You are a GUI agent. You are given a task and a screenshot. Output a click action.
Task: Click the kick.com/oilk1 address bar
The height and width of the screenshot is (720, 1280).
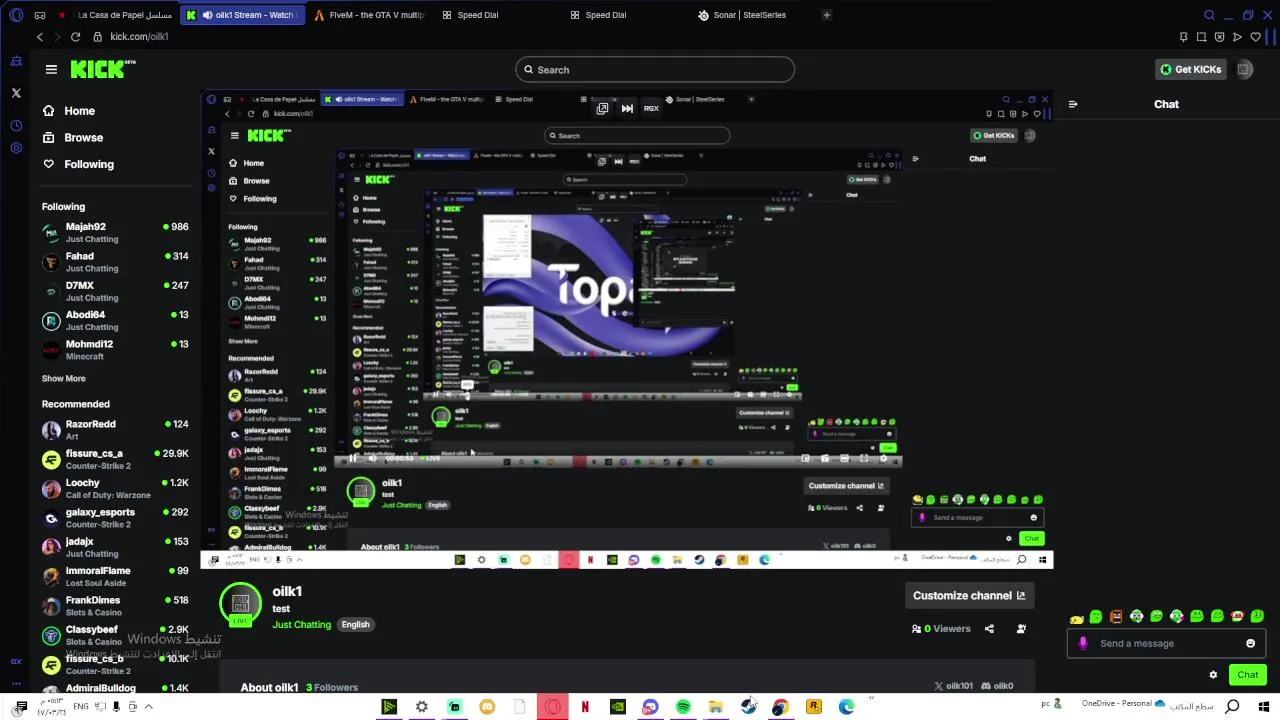(139, 37)
